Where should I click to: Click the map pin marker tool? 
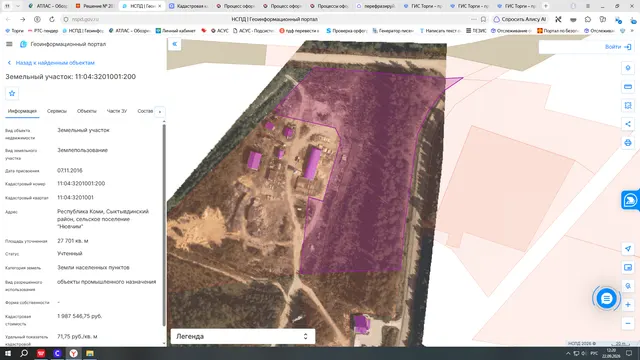(x=628, y=68)
